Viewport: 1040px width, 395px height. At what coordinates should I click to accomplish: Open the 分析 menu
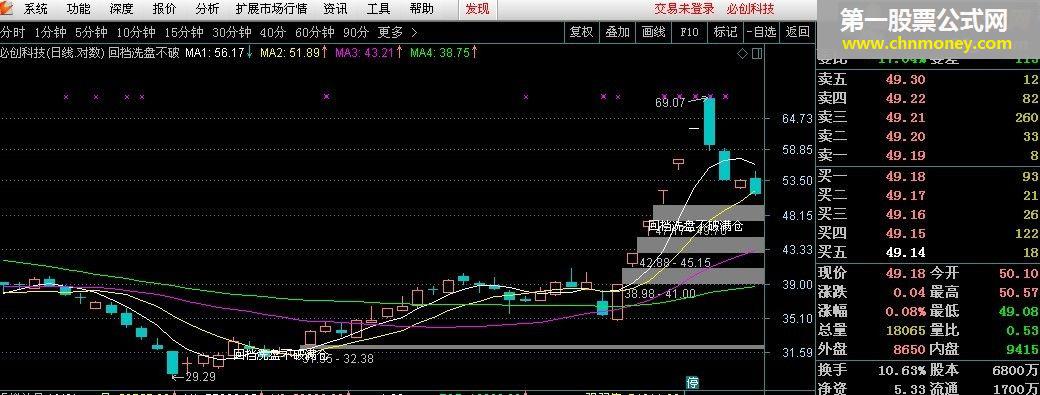[207, 9]
